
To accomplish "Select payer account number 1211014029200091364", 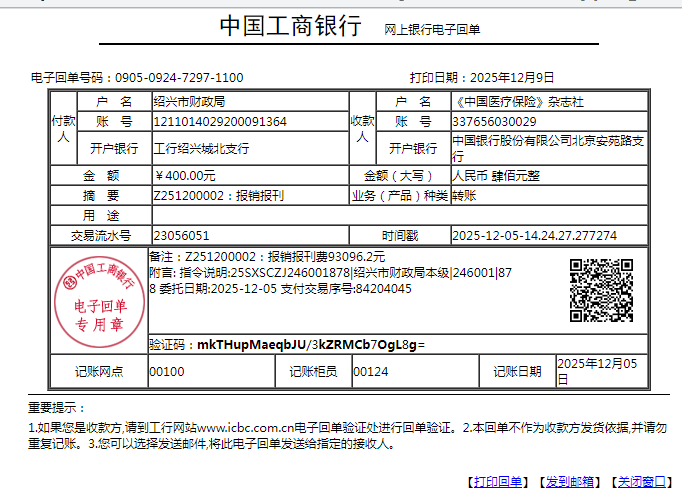I will 219,122.
